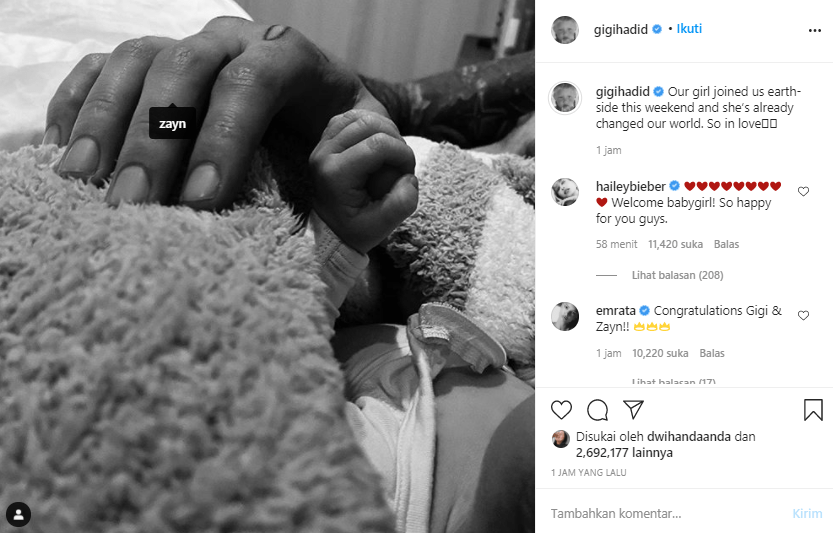Open gigihadid profile picture in header
This screenshot has height=533, width=833.
[565, 30]
